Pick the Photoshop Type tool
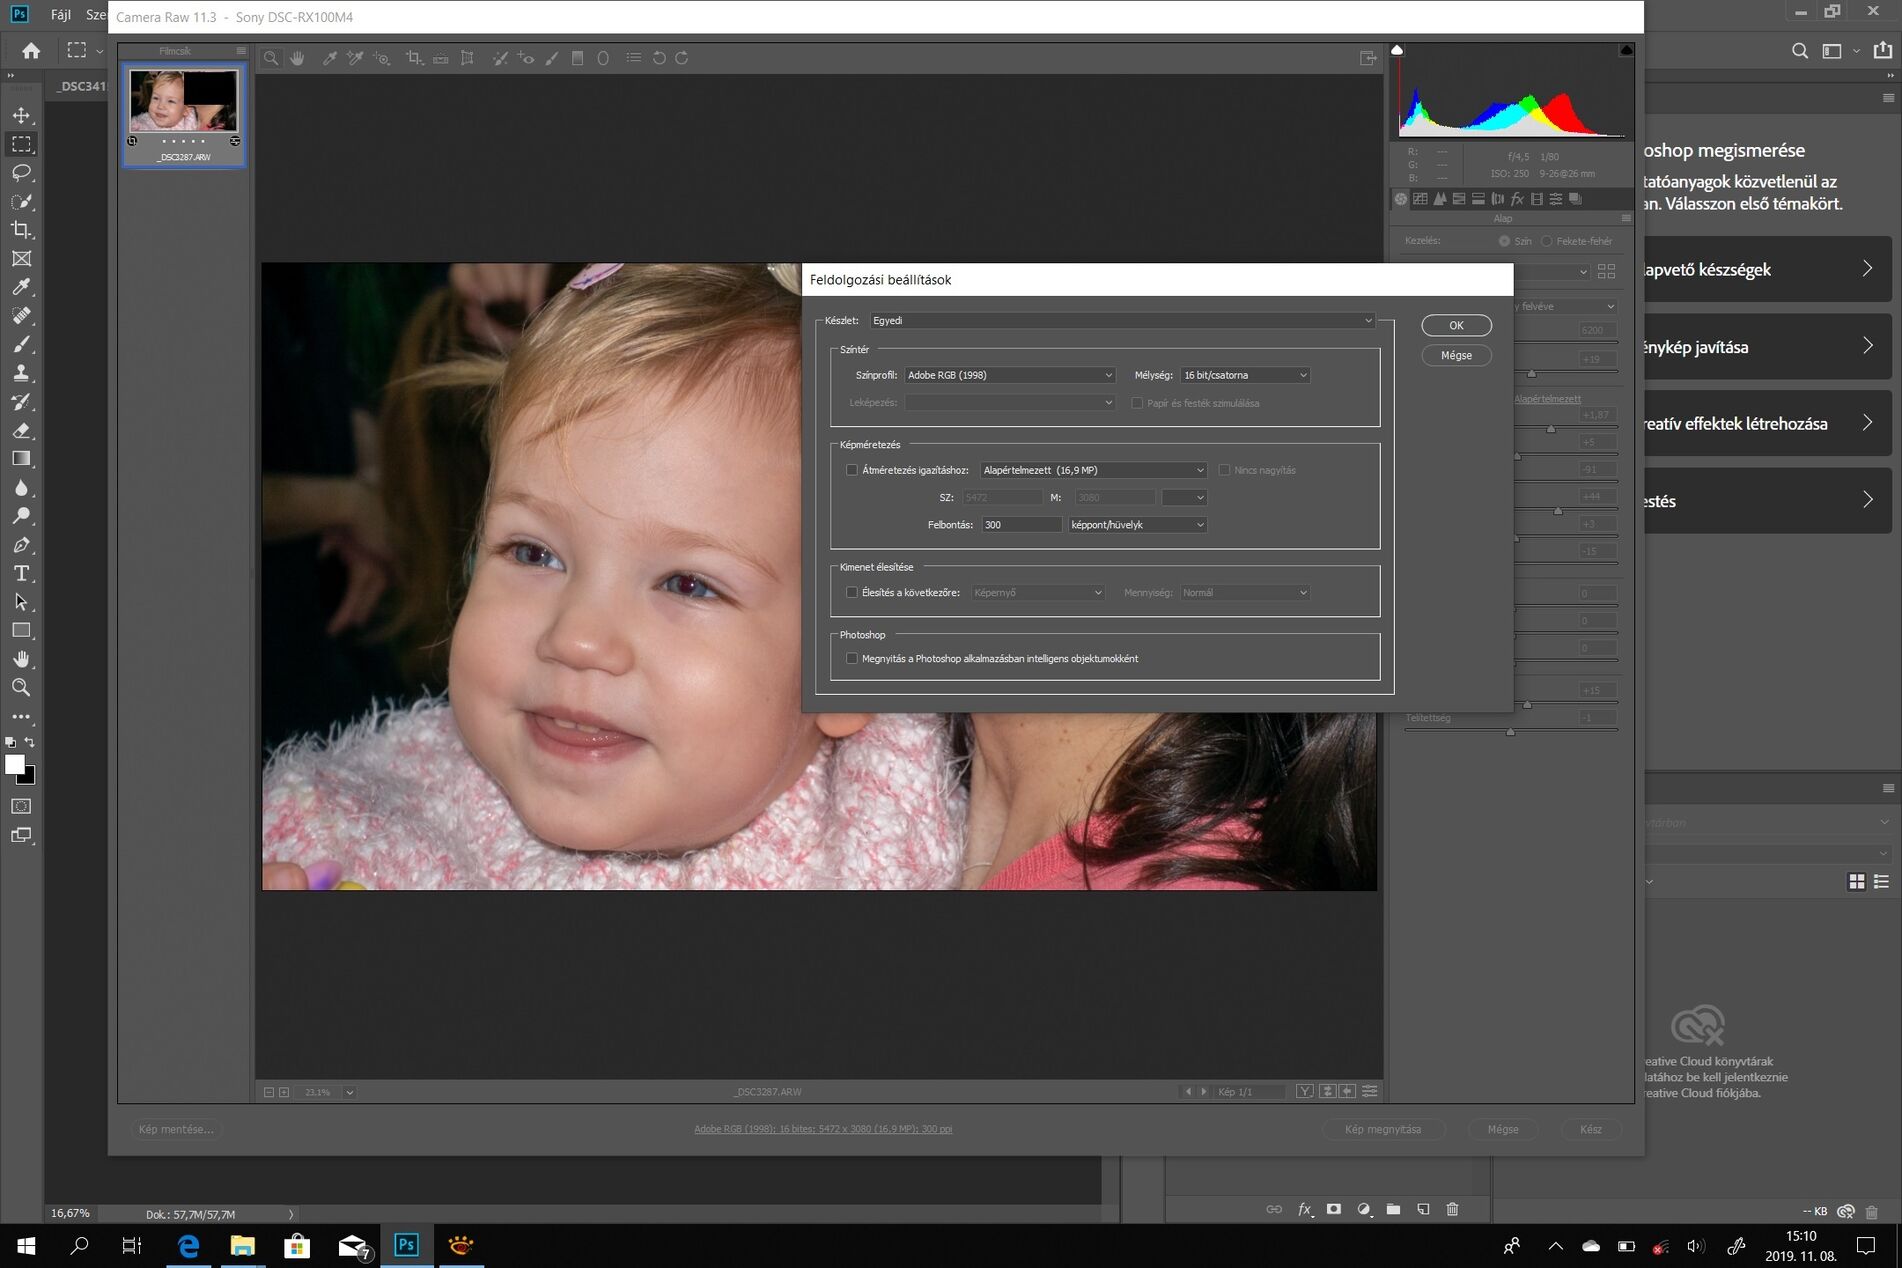1902x1268 pixels. point(21,573)
